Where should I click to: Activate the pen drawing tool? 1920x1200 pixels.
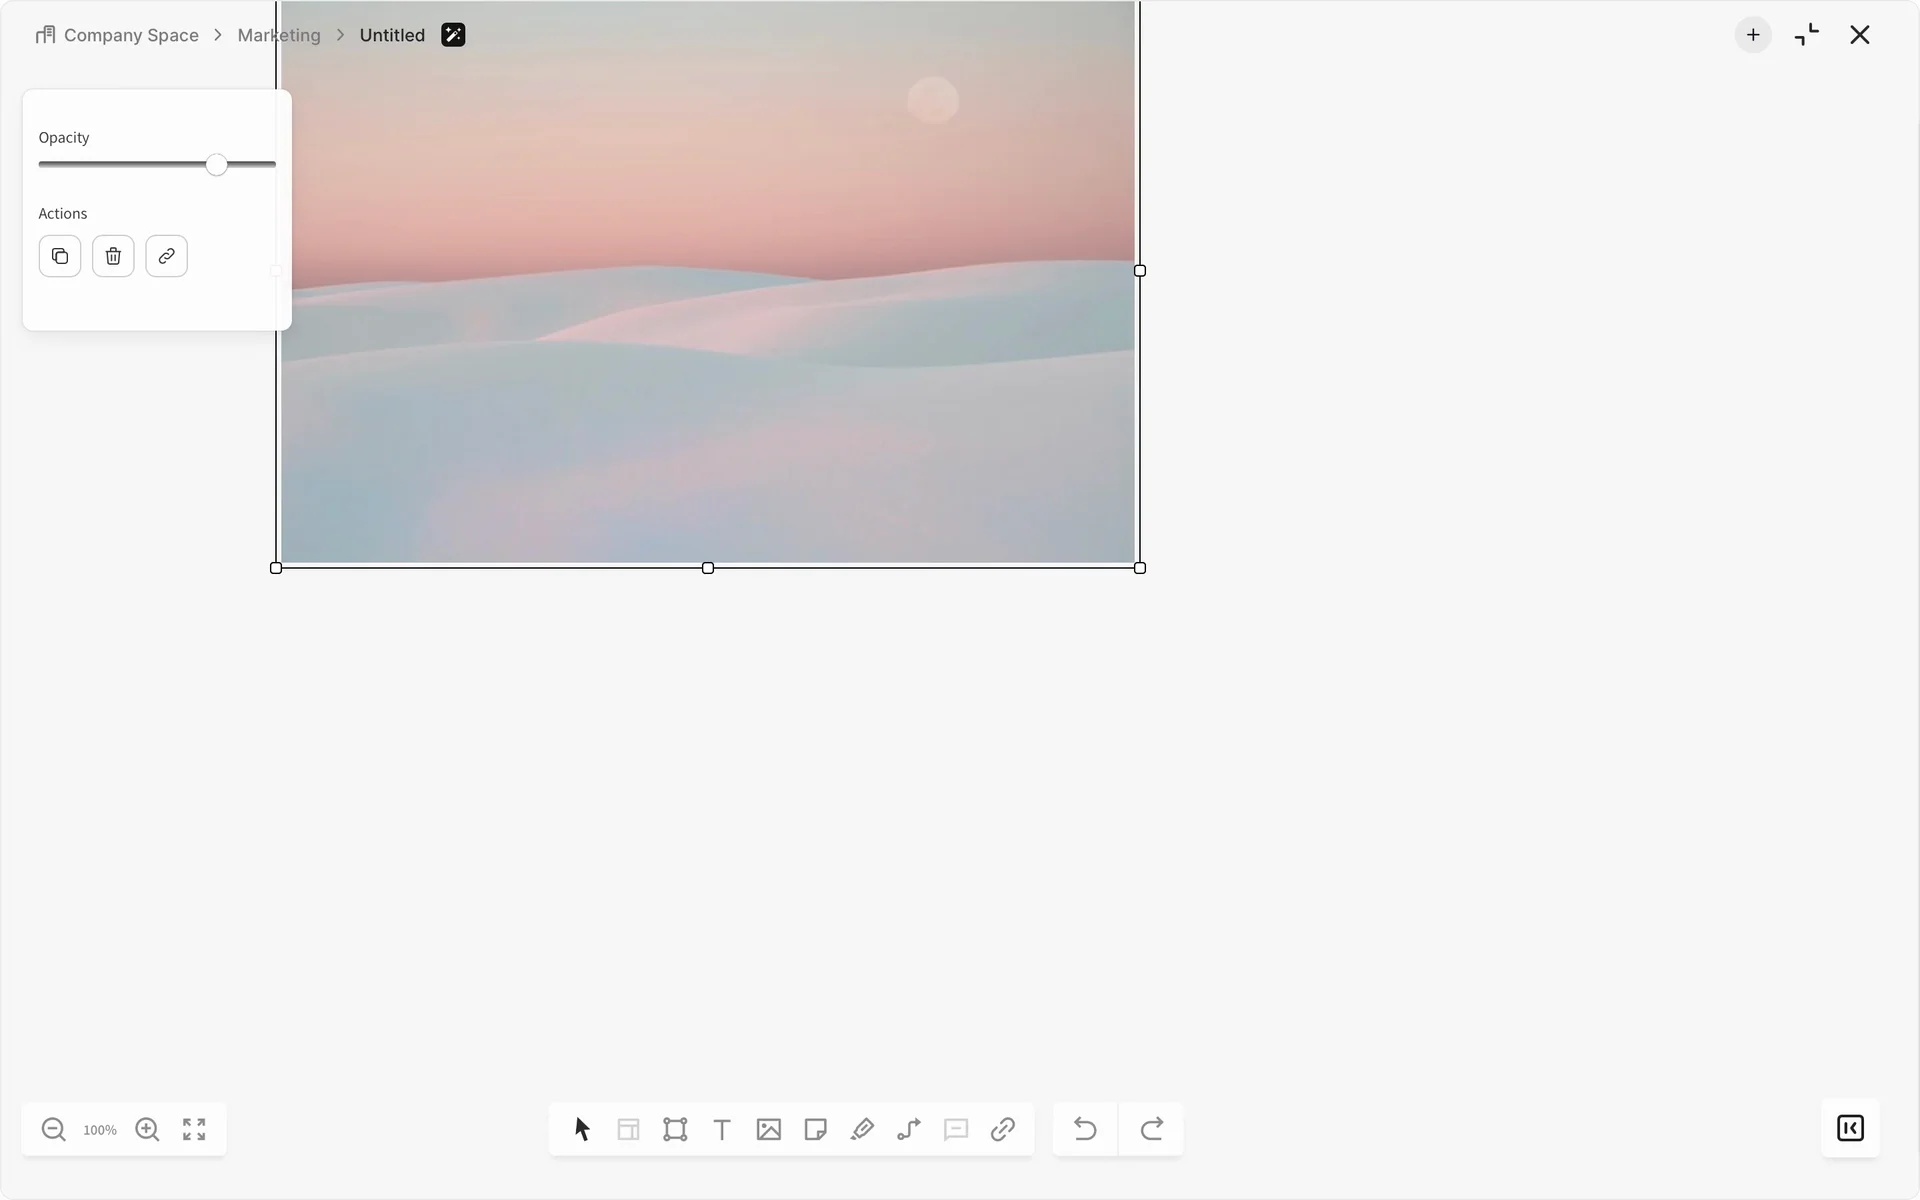coord(862,1129)
